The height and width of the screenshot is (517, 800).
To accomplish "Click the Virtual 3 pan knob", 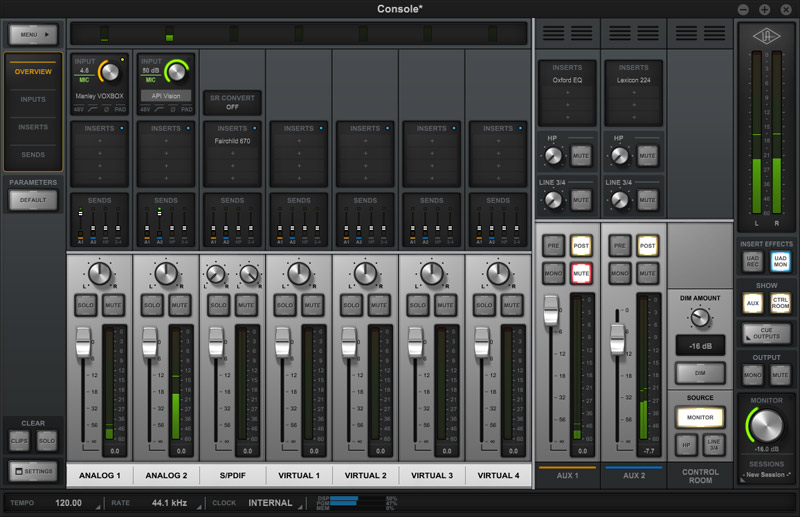I will [432, 274].
